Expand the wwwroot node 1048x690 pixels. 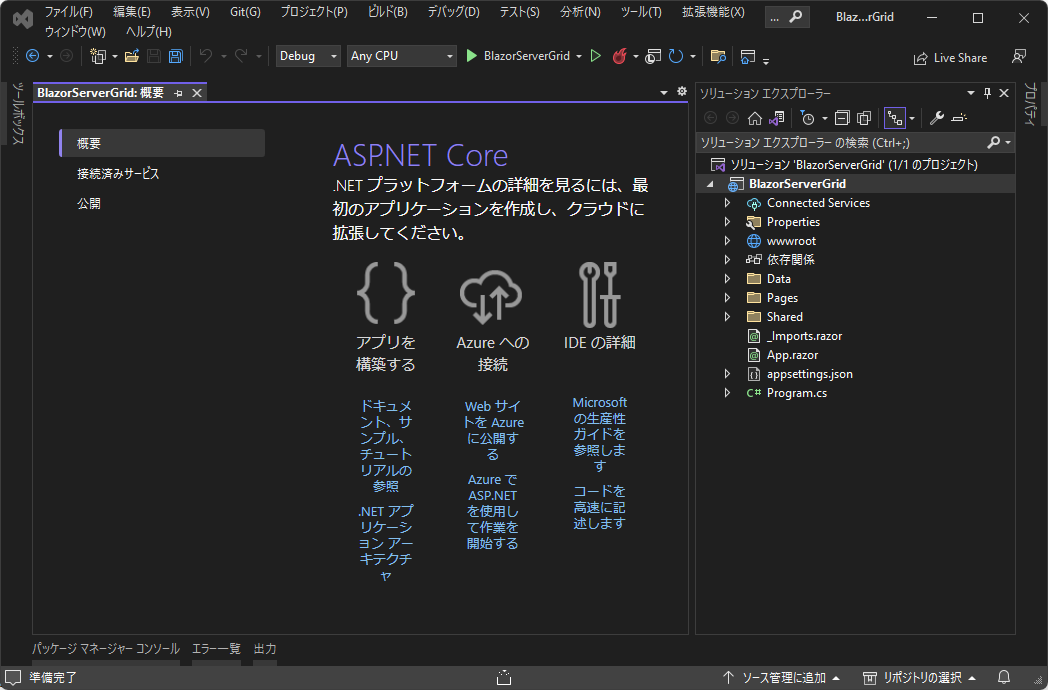pyautogui.click(x=727, y=241)
